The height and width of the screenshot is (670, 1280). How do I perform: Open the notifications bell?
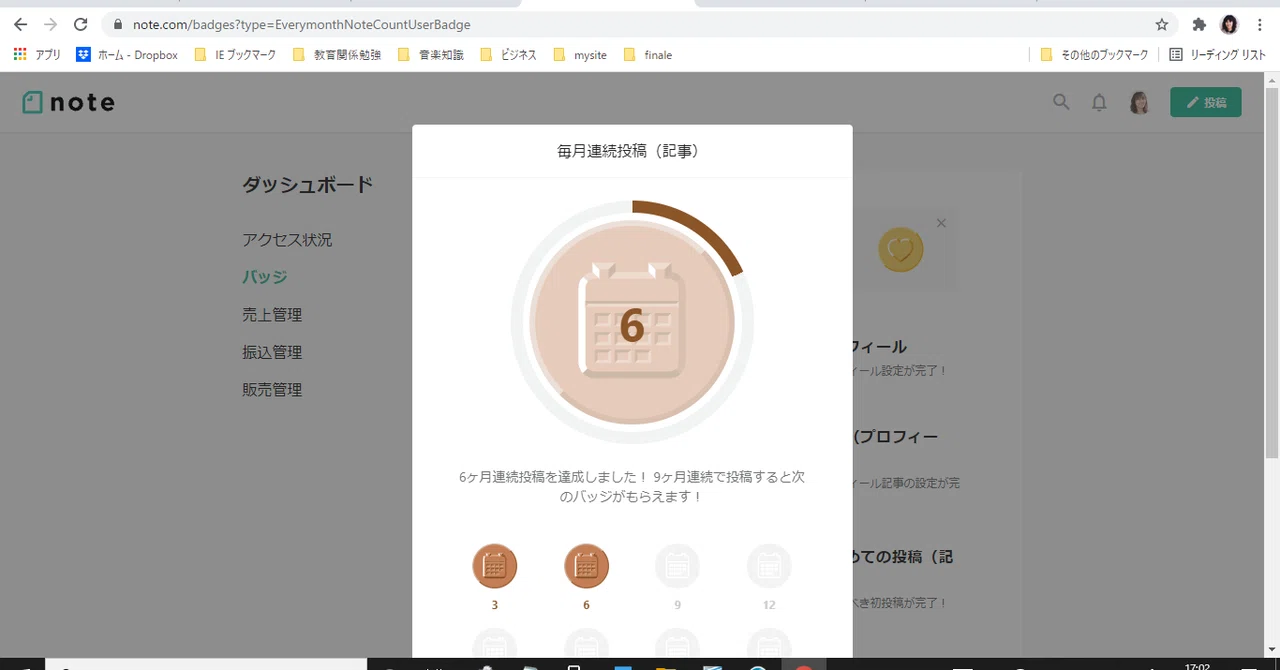coord(1099,102)
